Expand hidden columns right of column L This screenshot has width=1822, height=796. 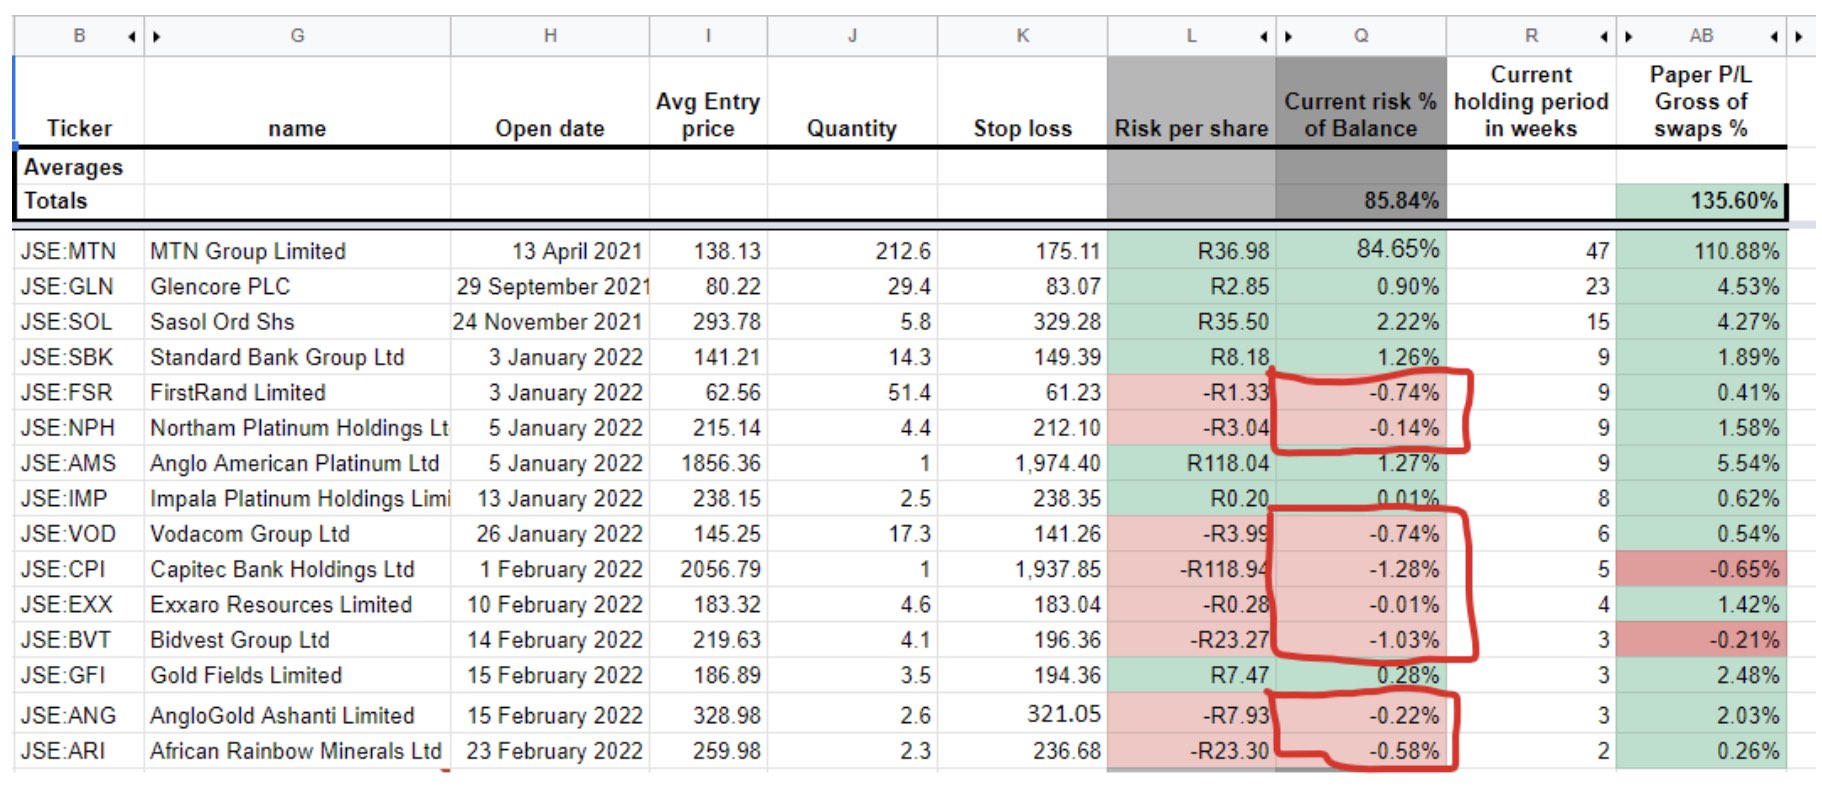click(1263, 37)
